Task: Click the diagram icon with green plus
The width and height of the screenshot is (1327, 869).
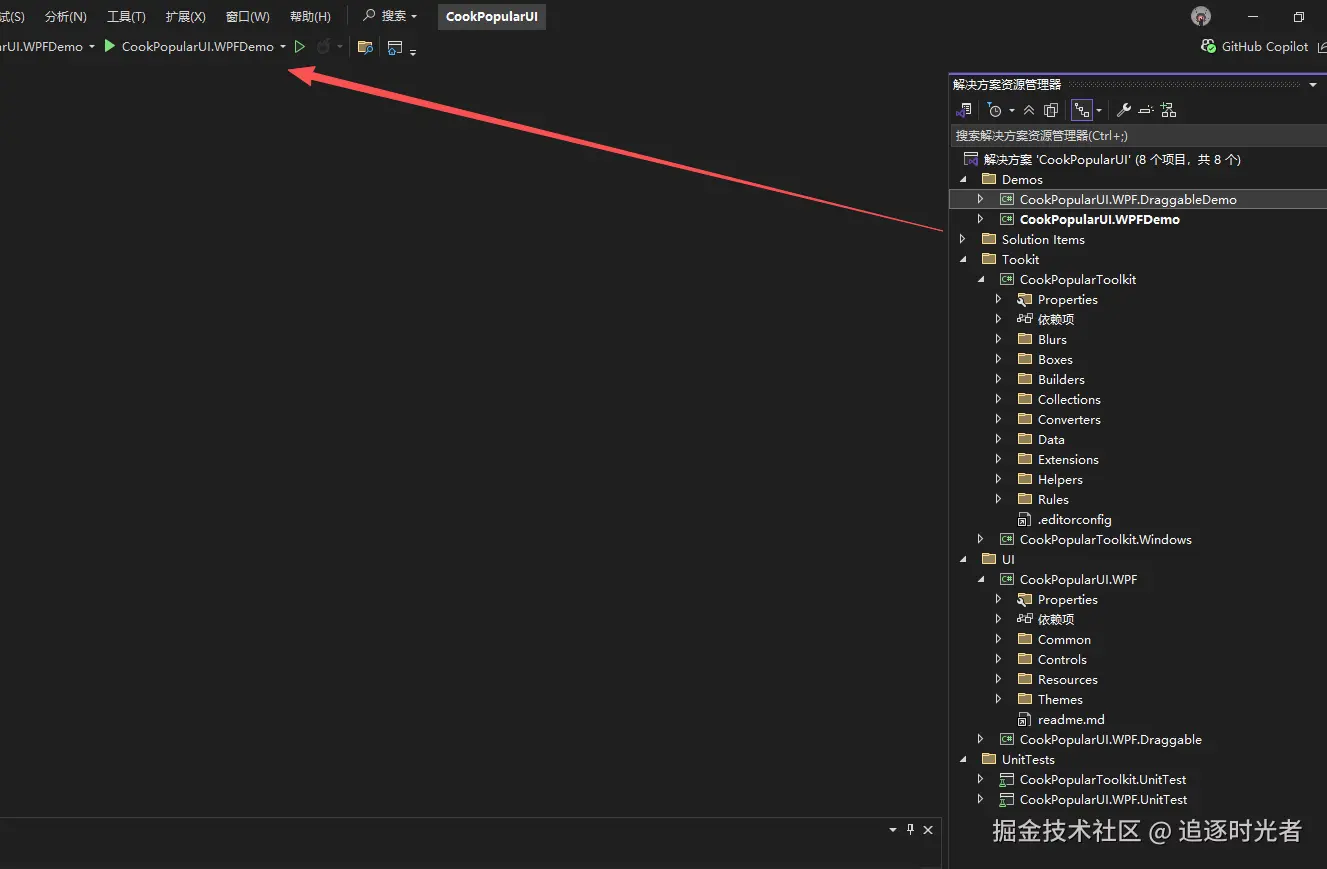Action: pos(1168,110)
